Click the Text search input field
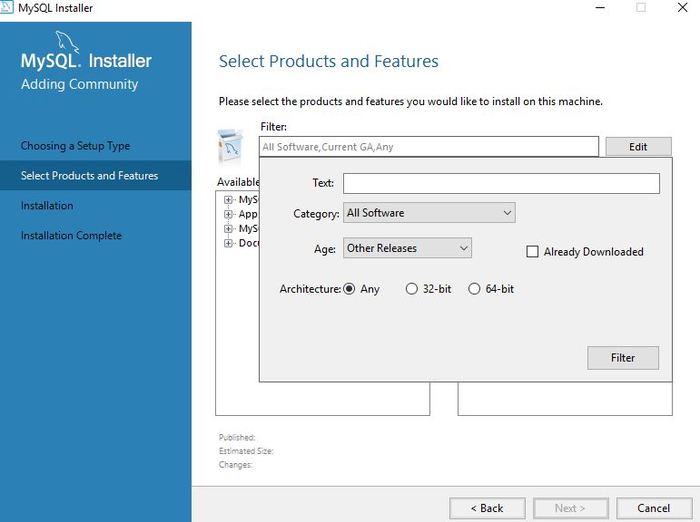 [501, 183]
